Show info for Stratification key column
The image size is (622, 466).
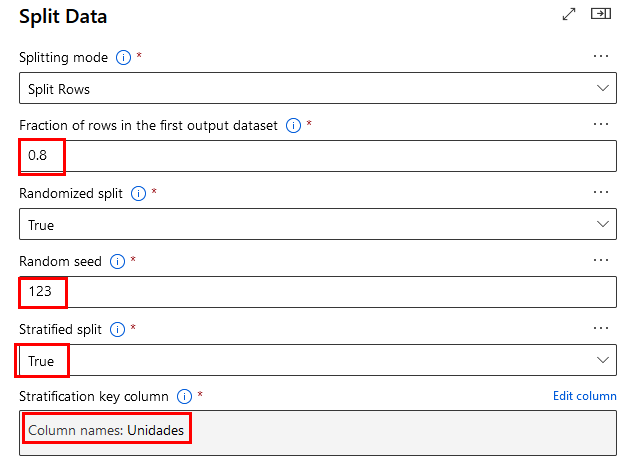(184, 397)
